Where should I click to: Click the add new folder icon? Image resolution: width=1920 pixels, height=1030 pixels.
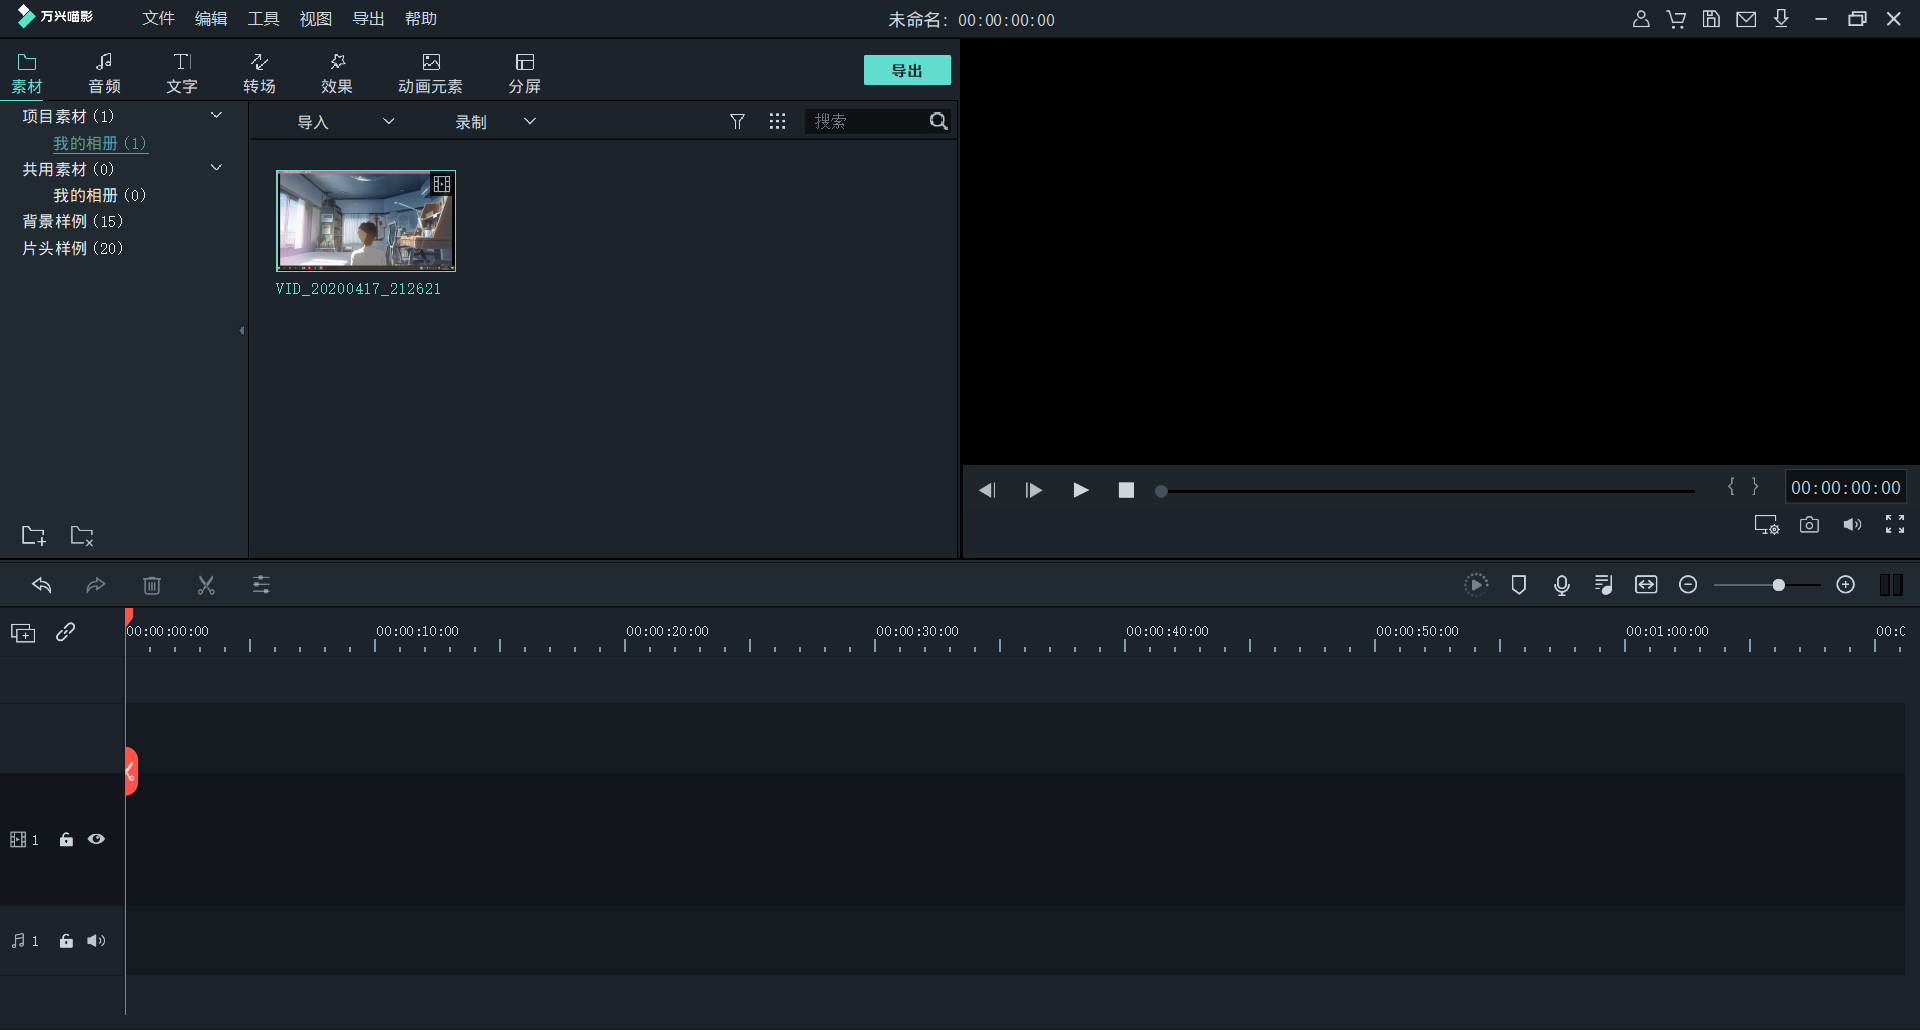33,536
